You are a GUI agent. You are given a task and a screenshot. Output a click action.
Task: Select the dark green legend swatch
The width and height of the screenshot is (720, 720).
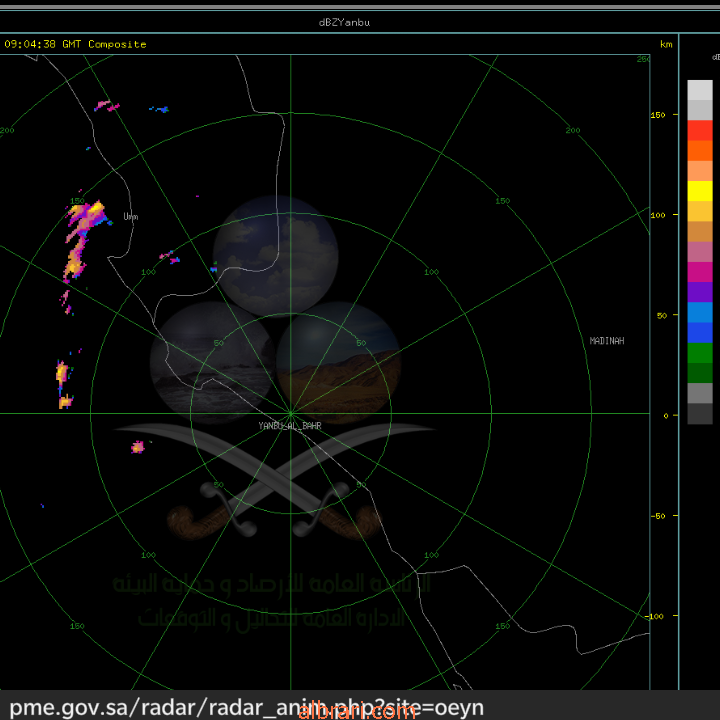pyautogui.click(x=700, y=373)
